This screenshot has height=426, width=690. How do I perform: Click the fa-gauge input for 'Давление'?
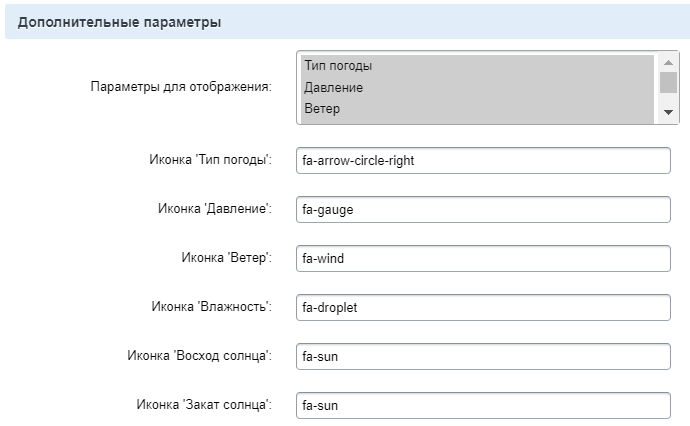click(x=483, y=210)
